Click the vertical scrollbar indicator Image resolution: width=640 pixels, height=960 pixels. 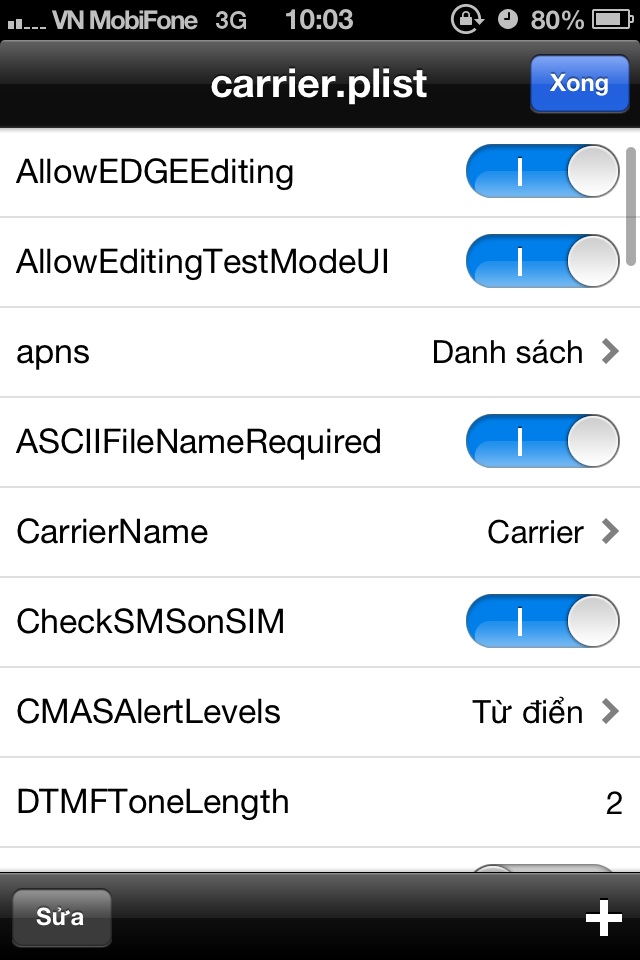[631, 206]
